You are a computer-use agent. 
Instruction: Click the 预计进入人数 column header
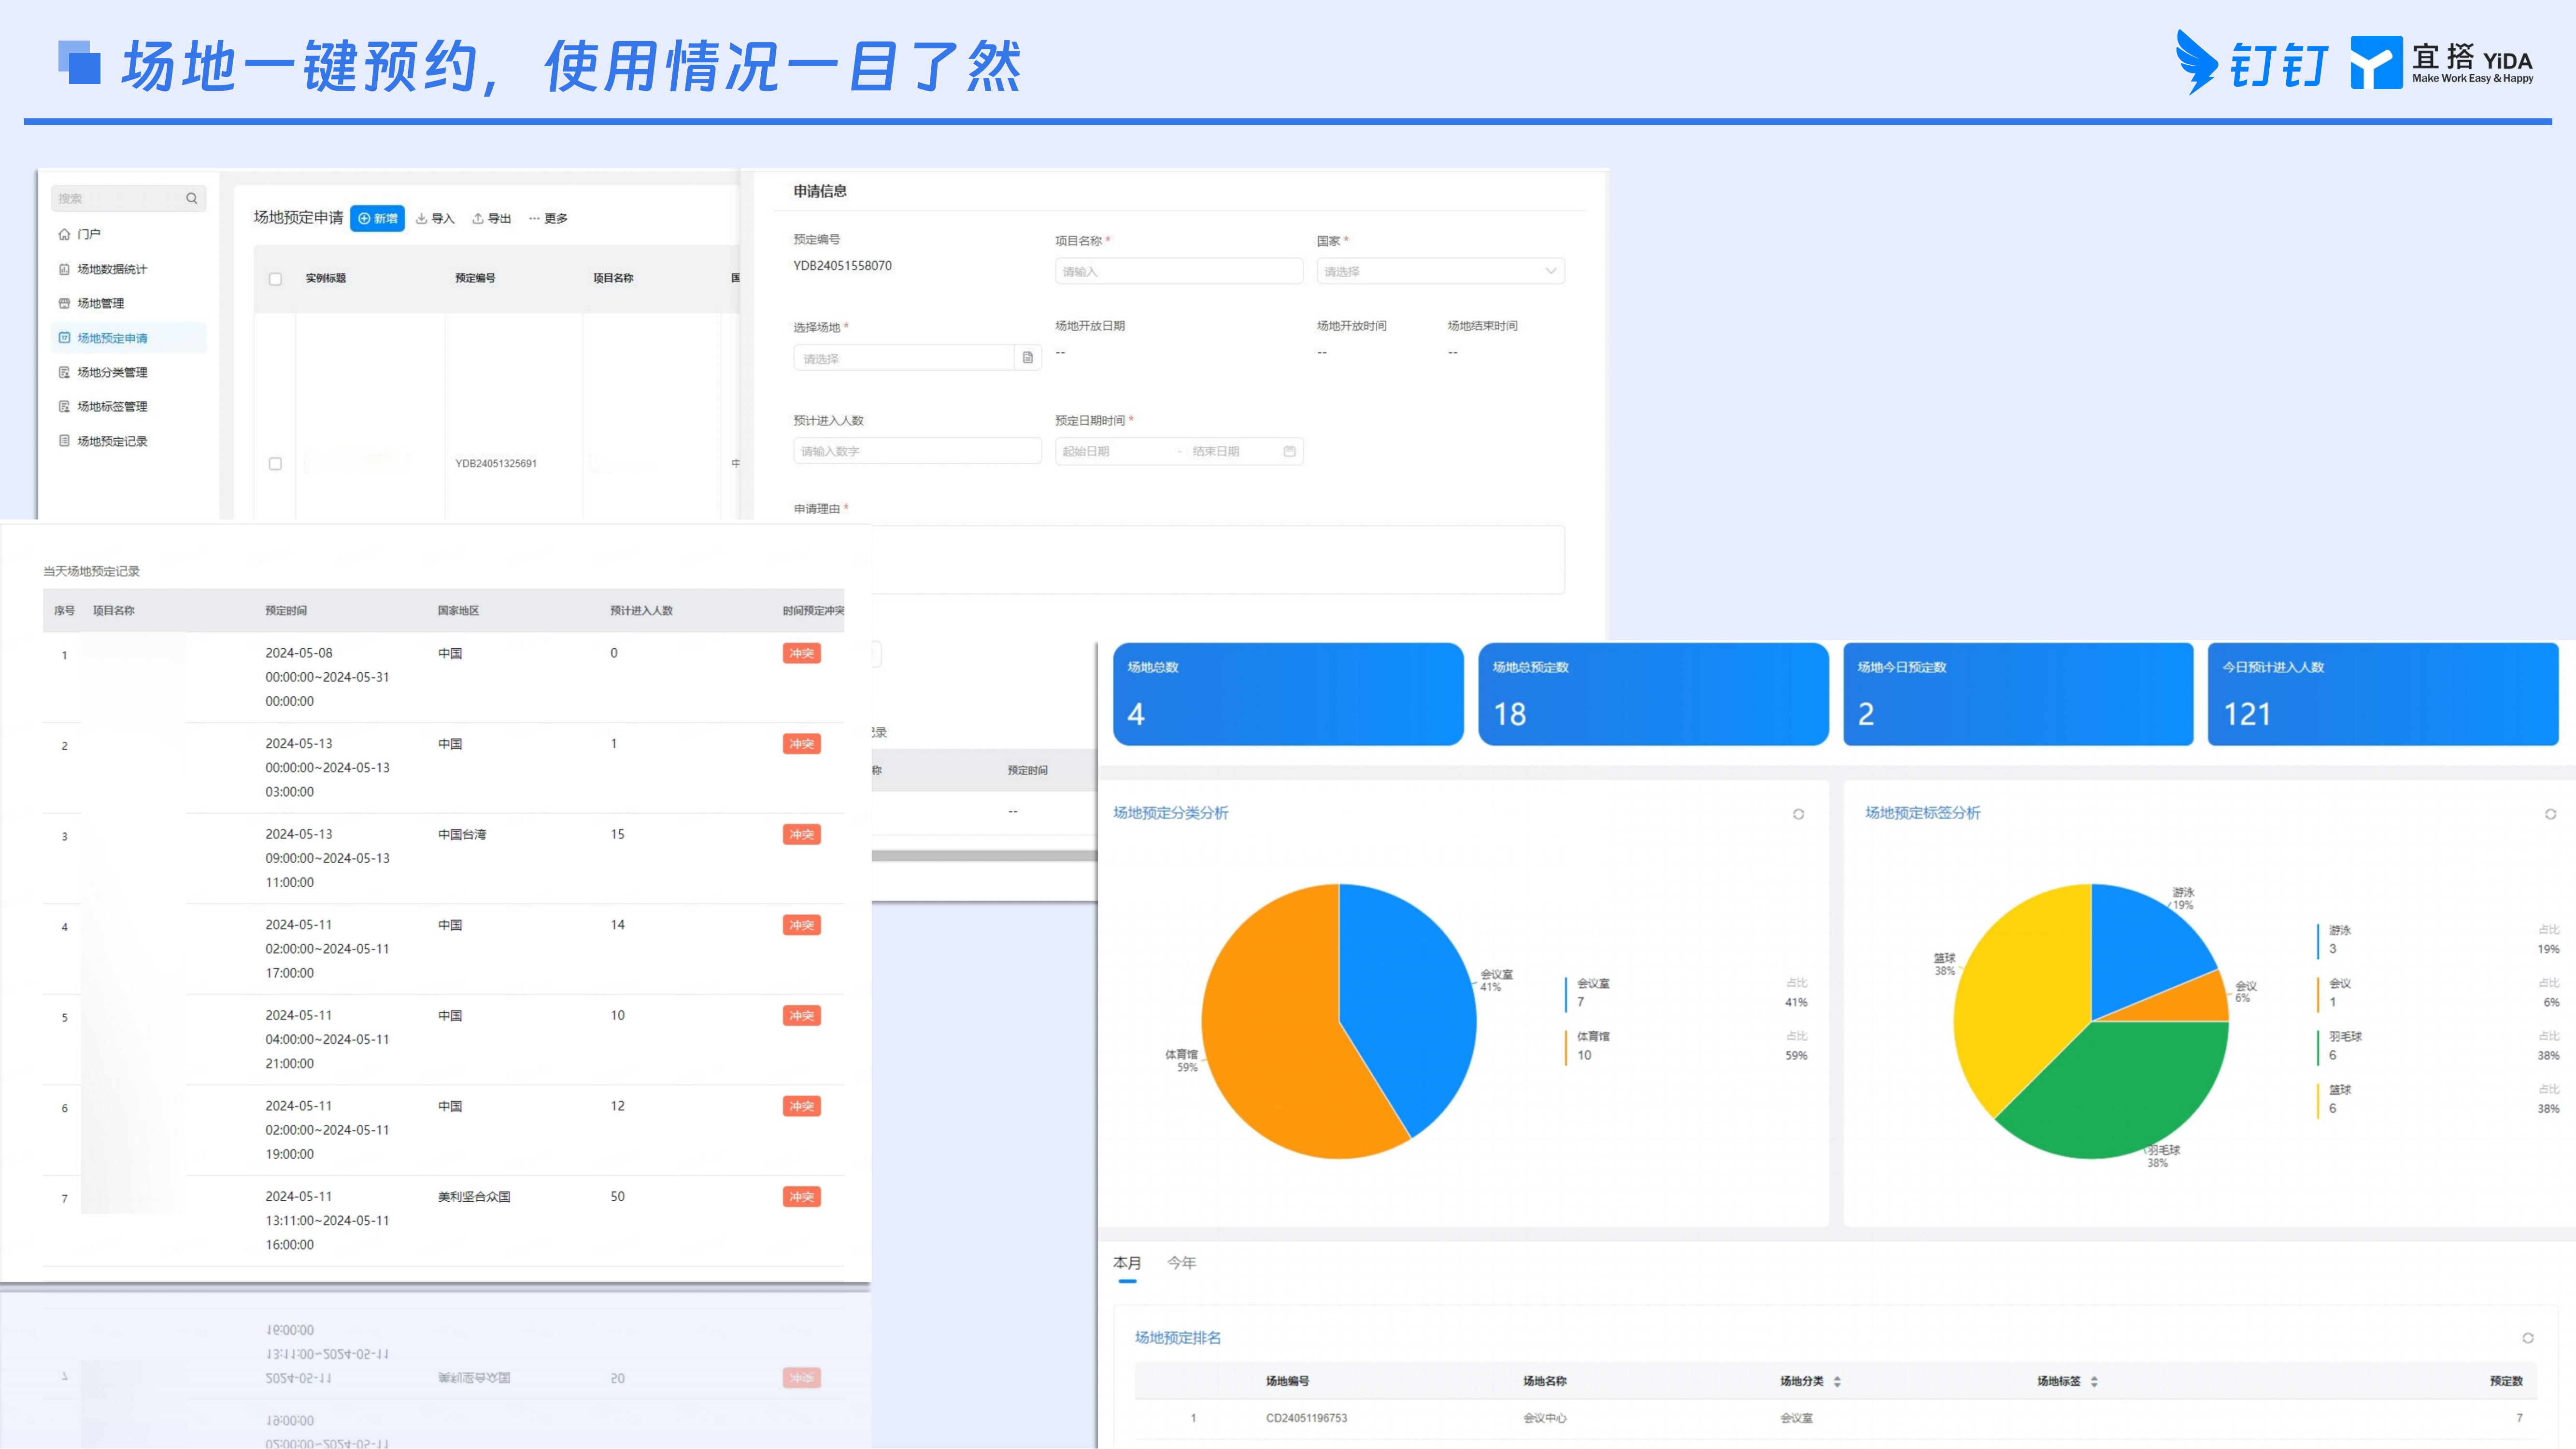[641, 611]
